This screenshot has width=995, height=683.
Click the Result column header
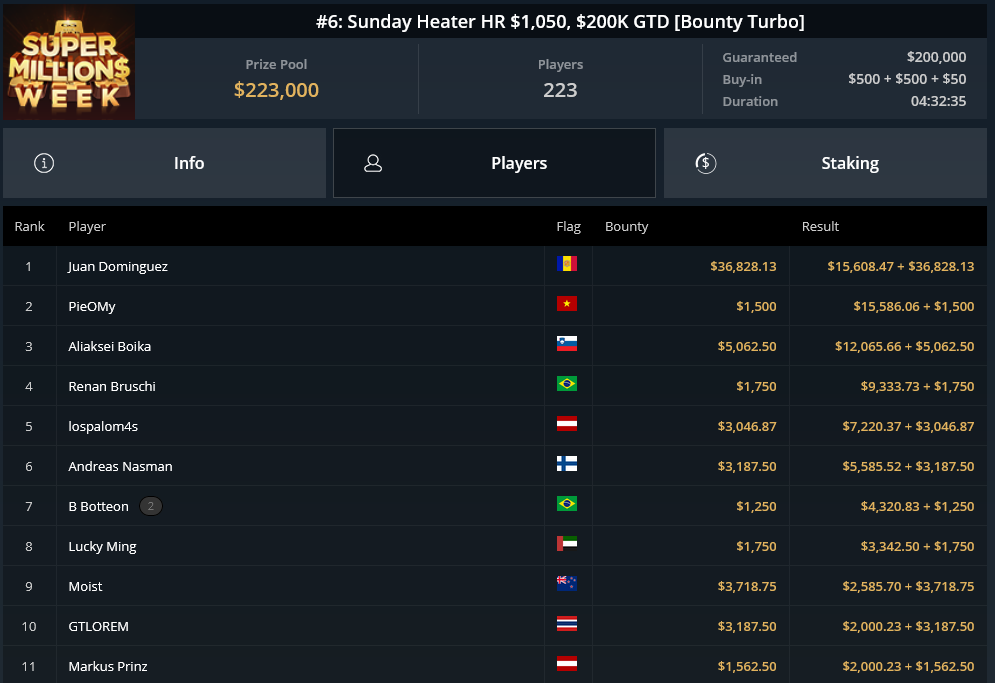click(x=820, y=227)
